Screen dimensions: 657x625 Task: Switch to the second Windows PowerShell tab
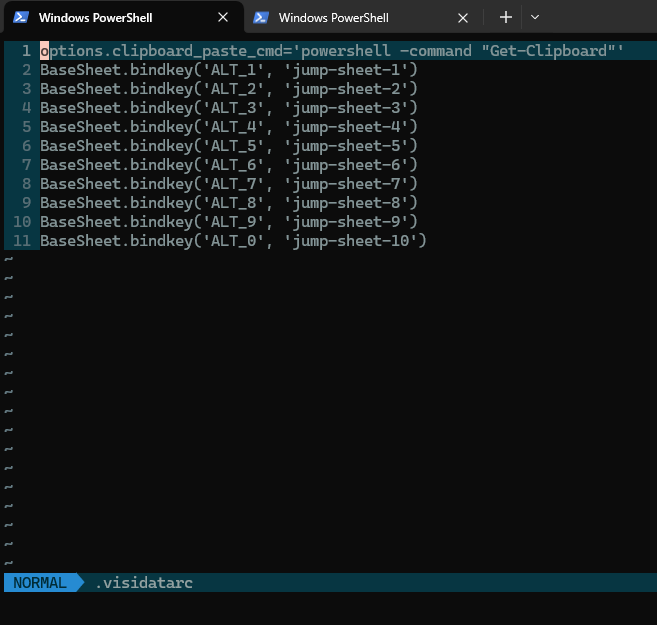[x=363, y=18]
